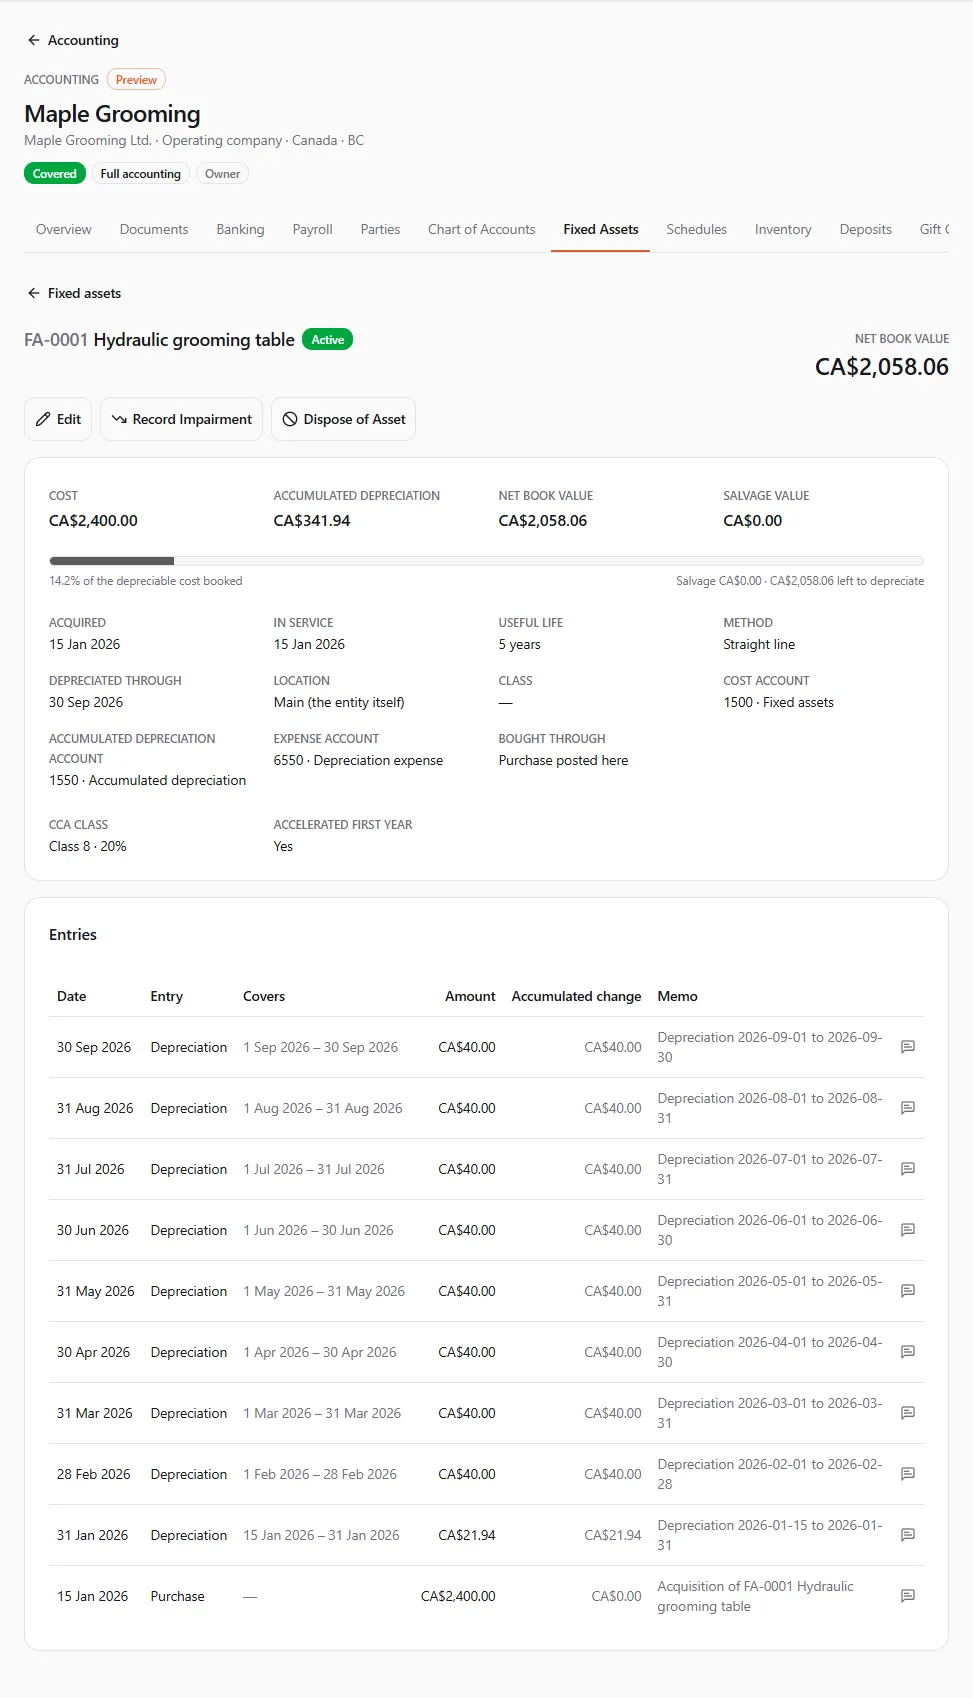
Task: Go to the Parties tab
Action: point(380,229)
